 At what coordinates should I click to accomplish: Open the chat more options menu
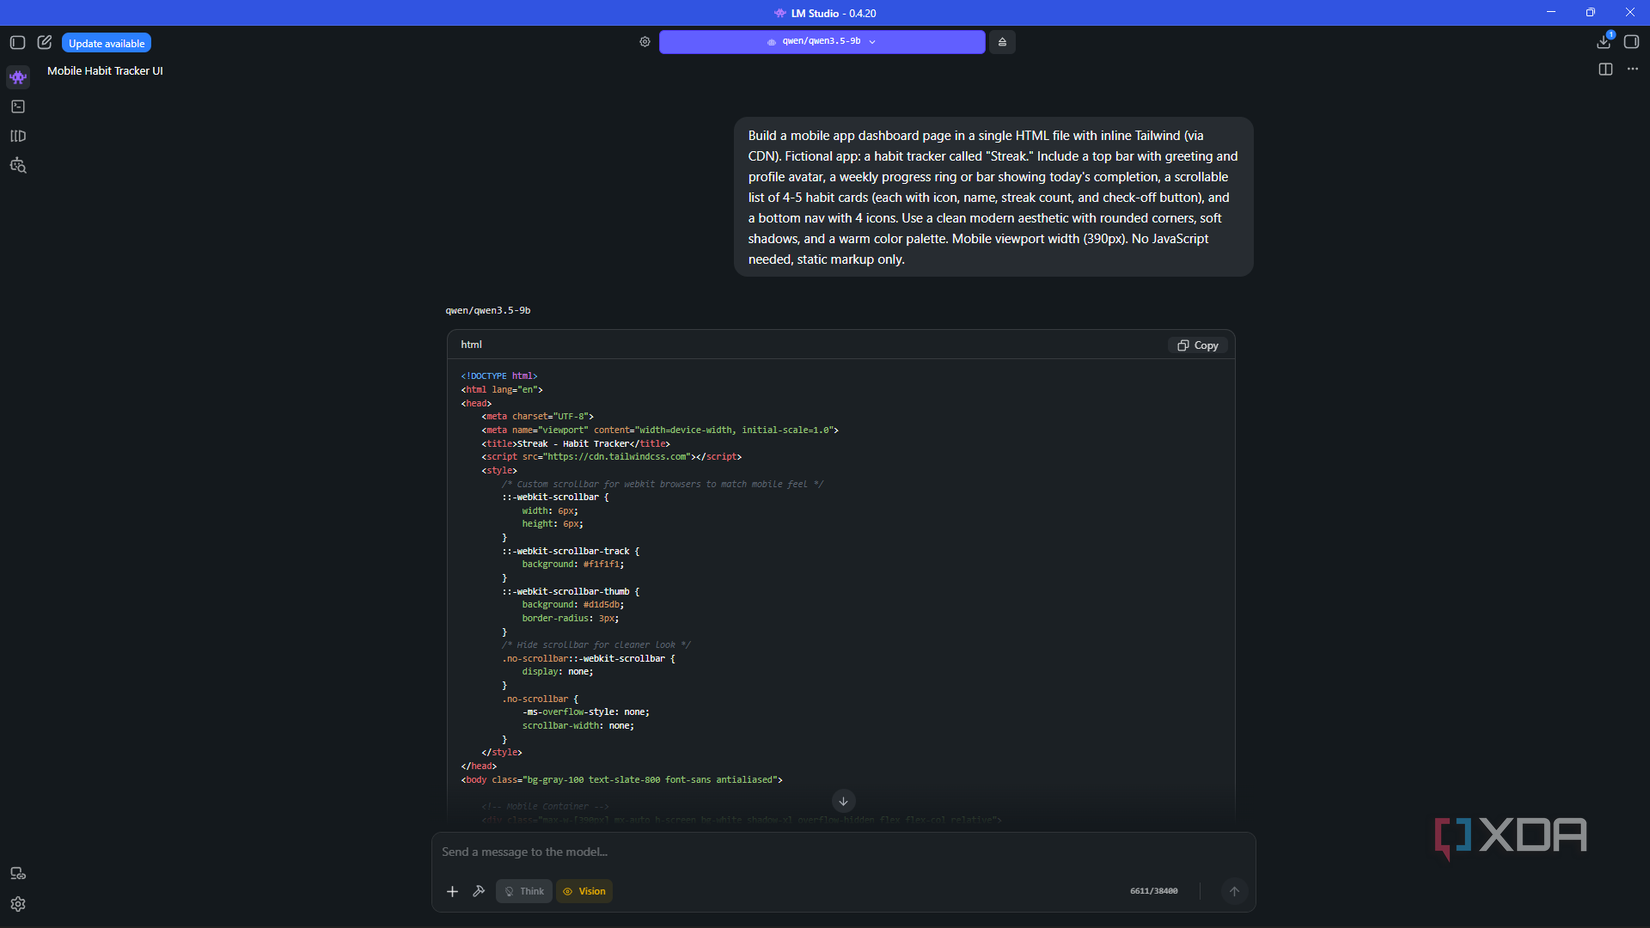(x=1633, y=69)
